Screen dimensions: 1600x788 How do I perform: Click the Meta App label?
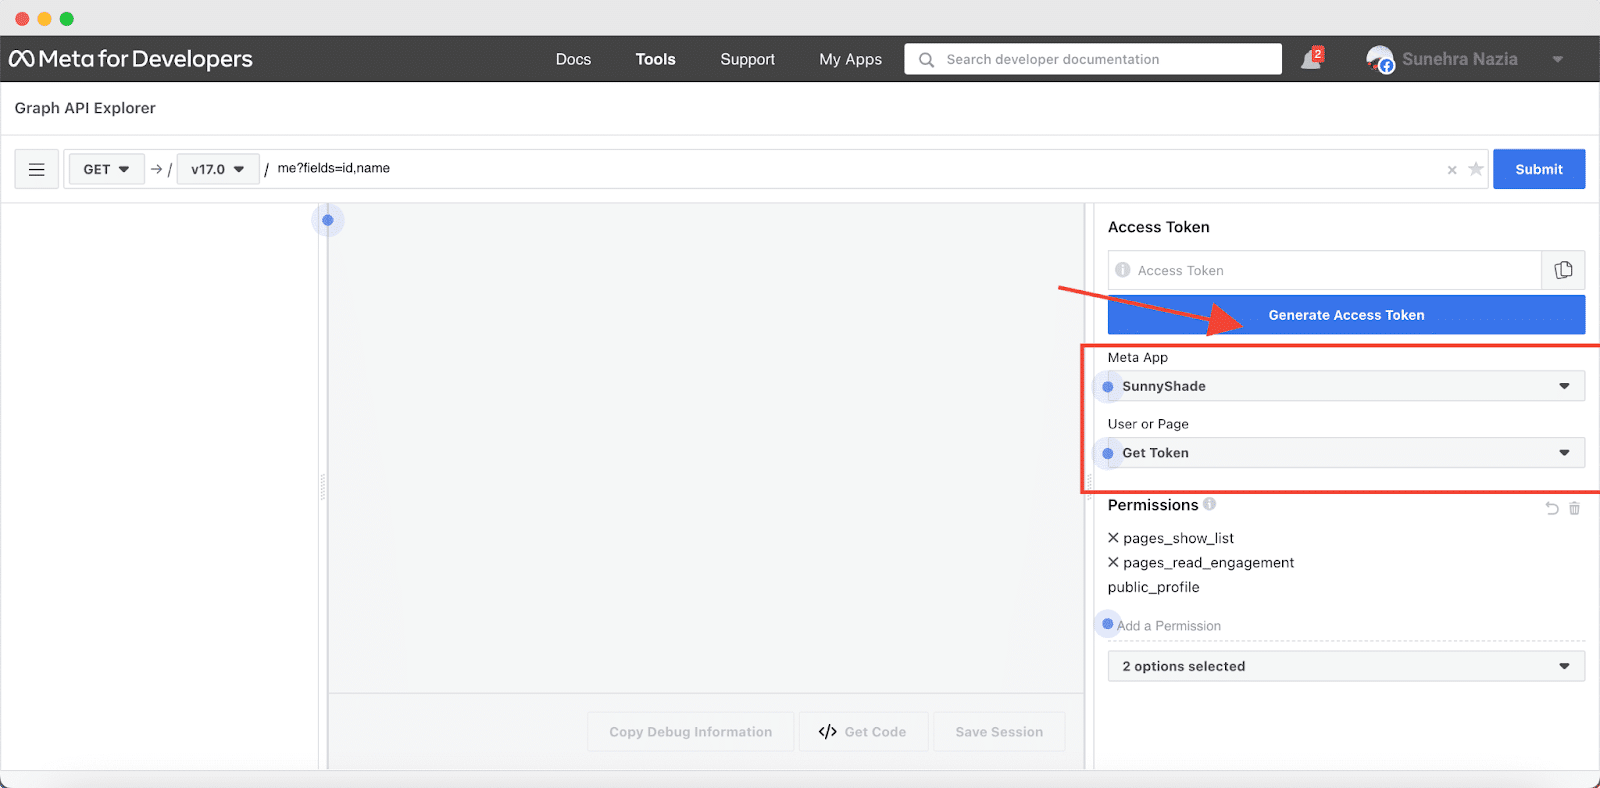[1137, 357]
